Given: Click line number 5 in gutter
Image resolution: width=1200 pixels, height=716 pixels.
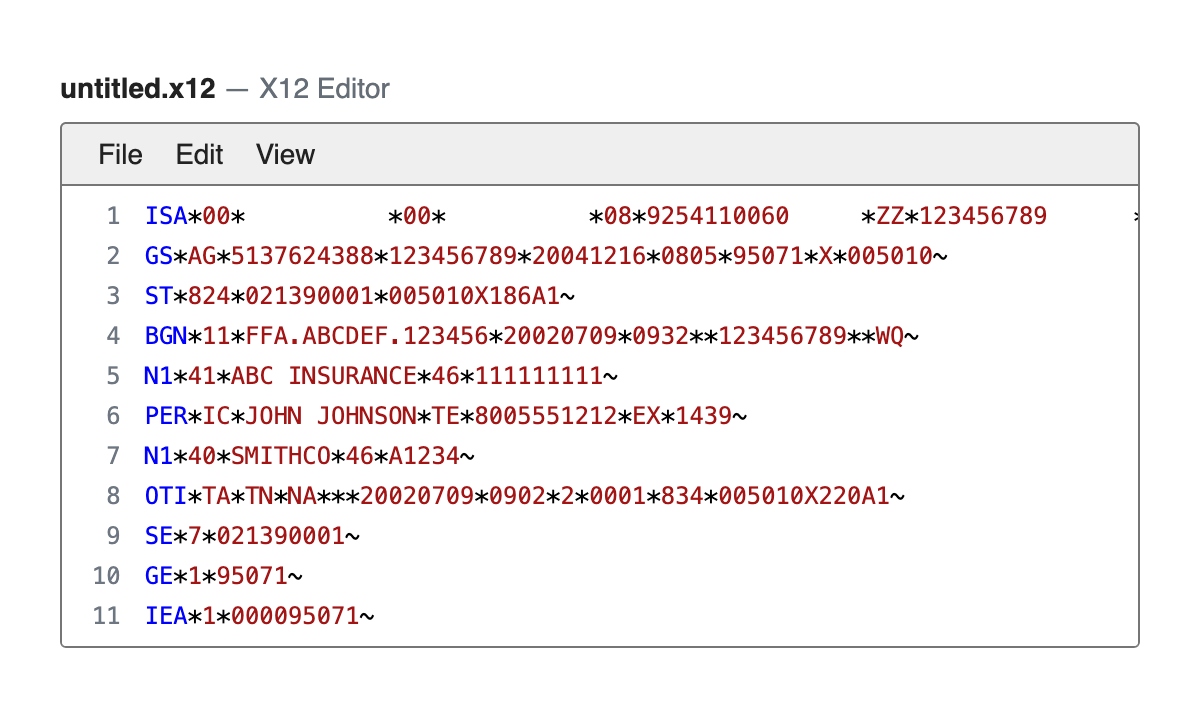Looking at the screenshot, I should point(113,376).
